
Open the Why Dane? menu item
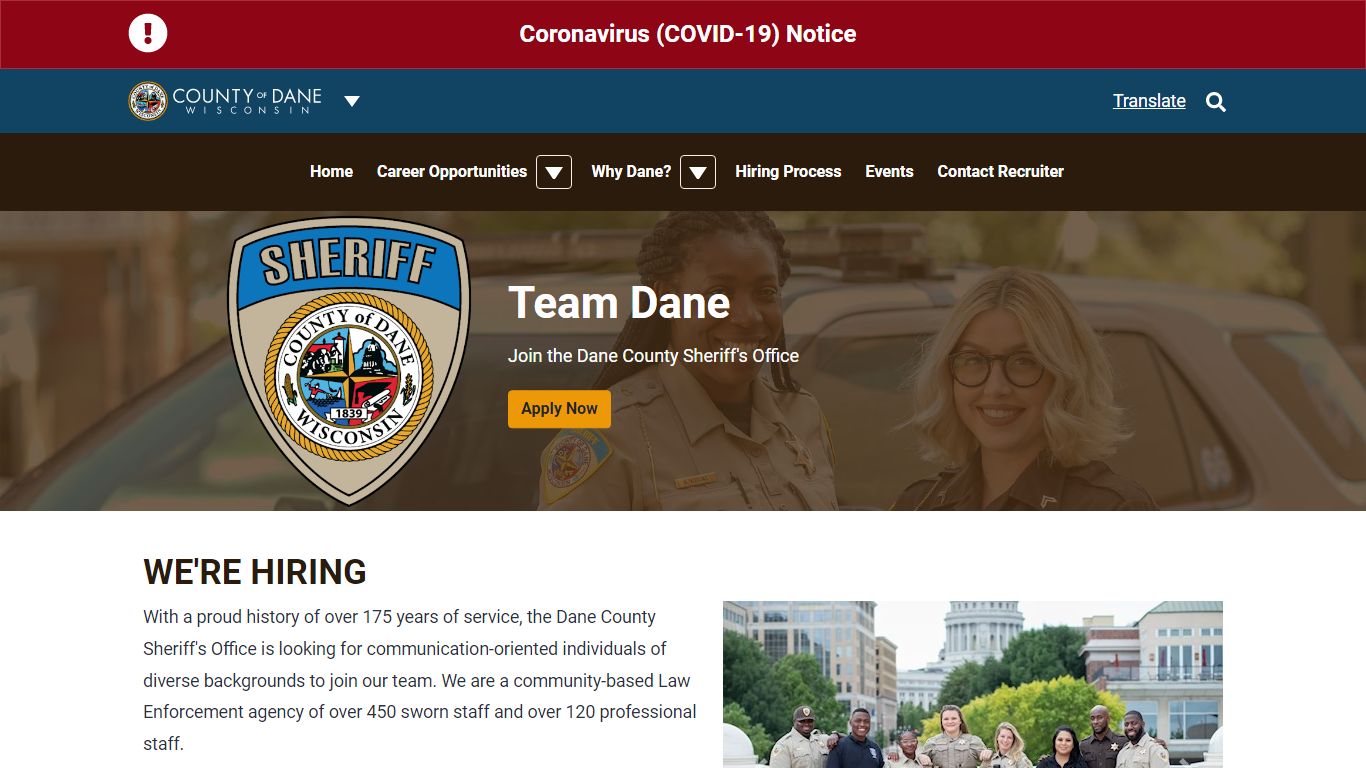pos(631,172)
